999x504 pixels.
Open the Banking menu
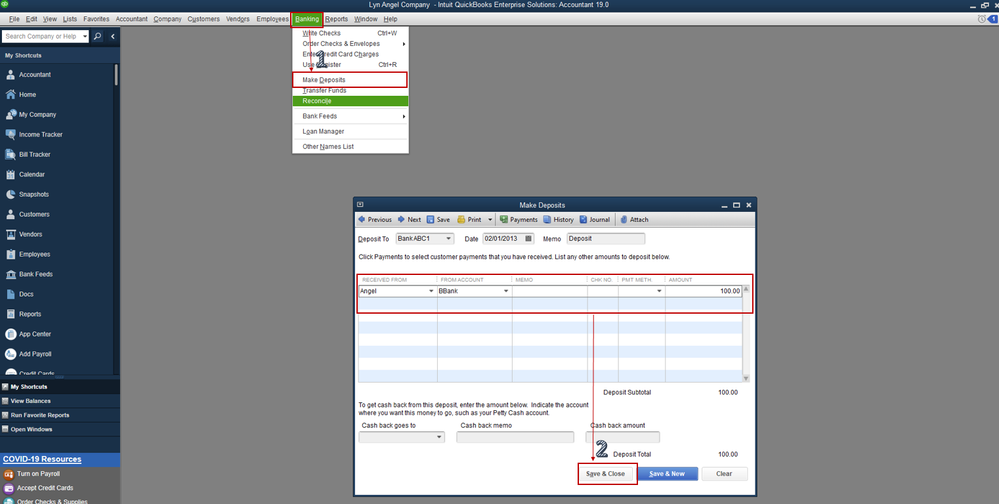tap(307, 19)
